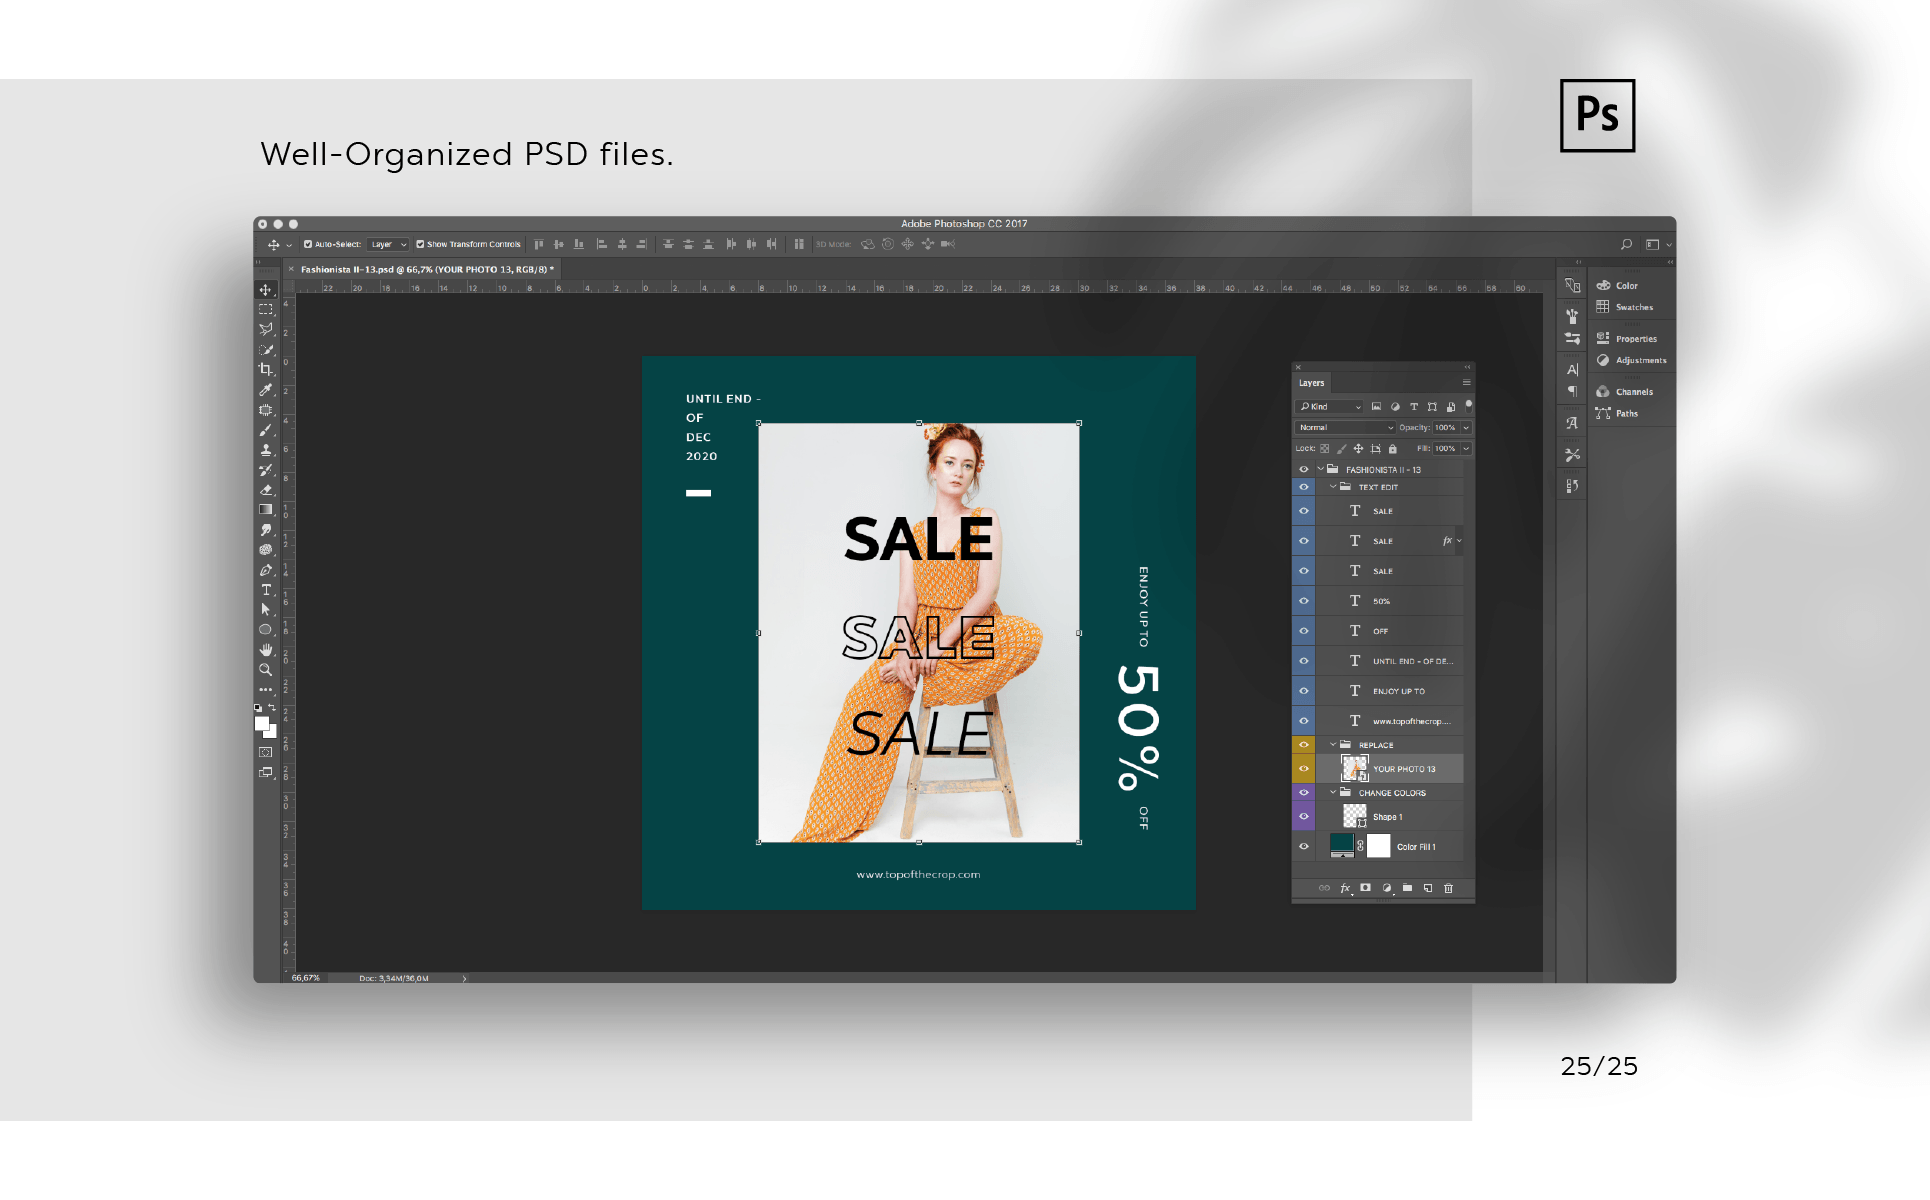The image size is (1930, 1200).
Task: Select the Hand tool
Action: (266, 650)
